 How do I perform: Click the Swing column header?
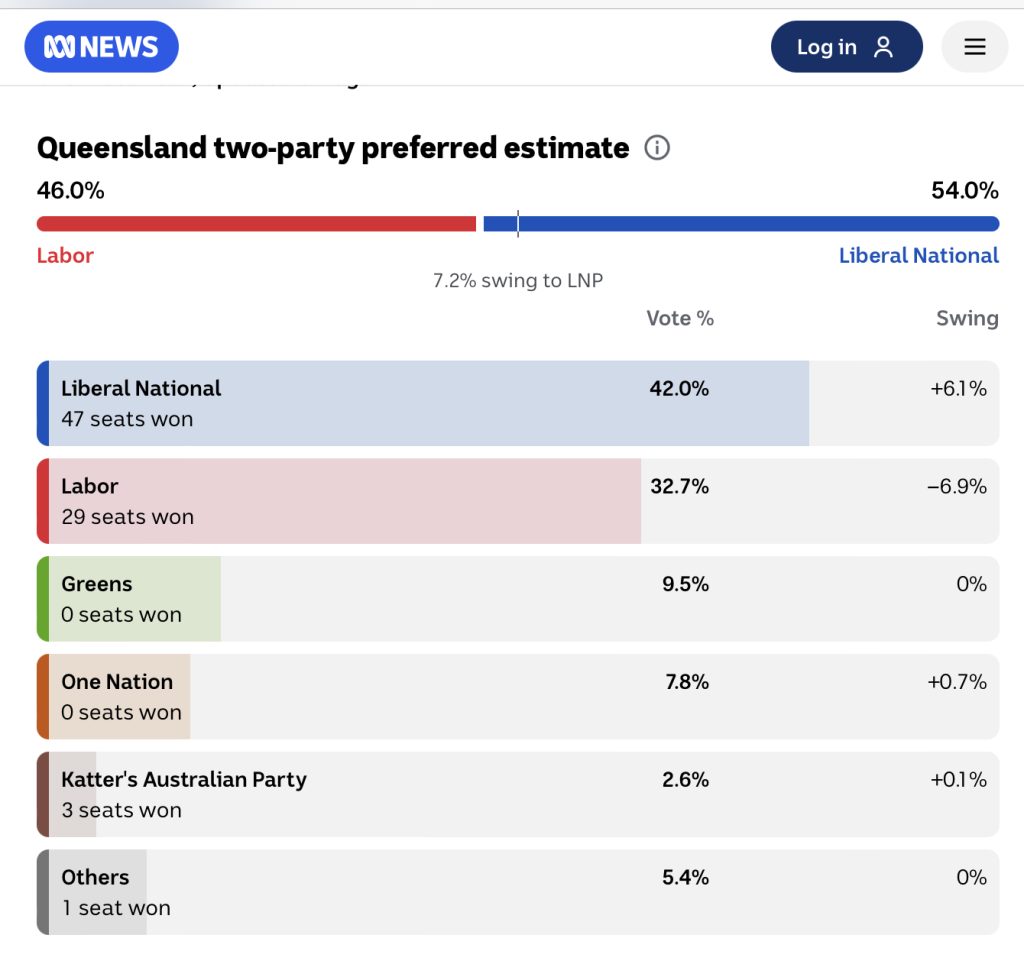point(966,319)
